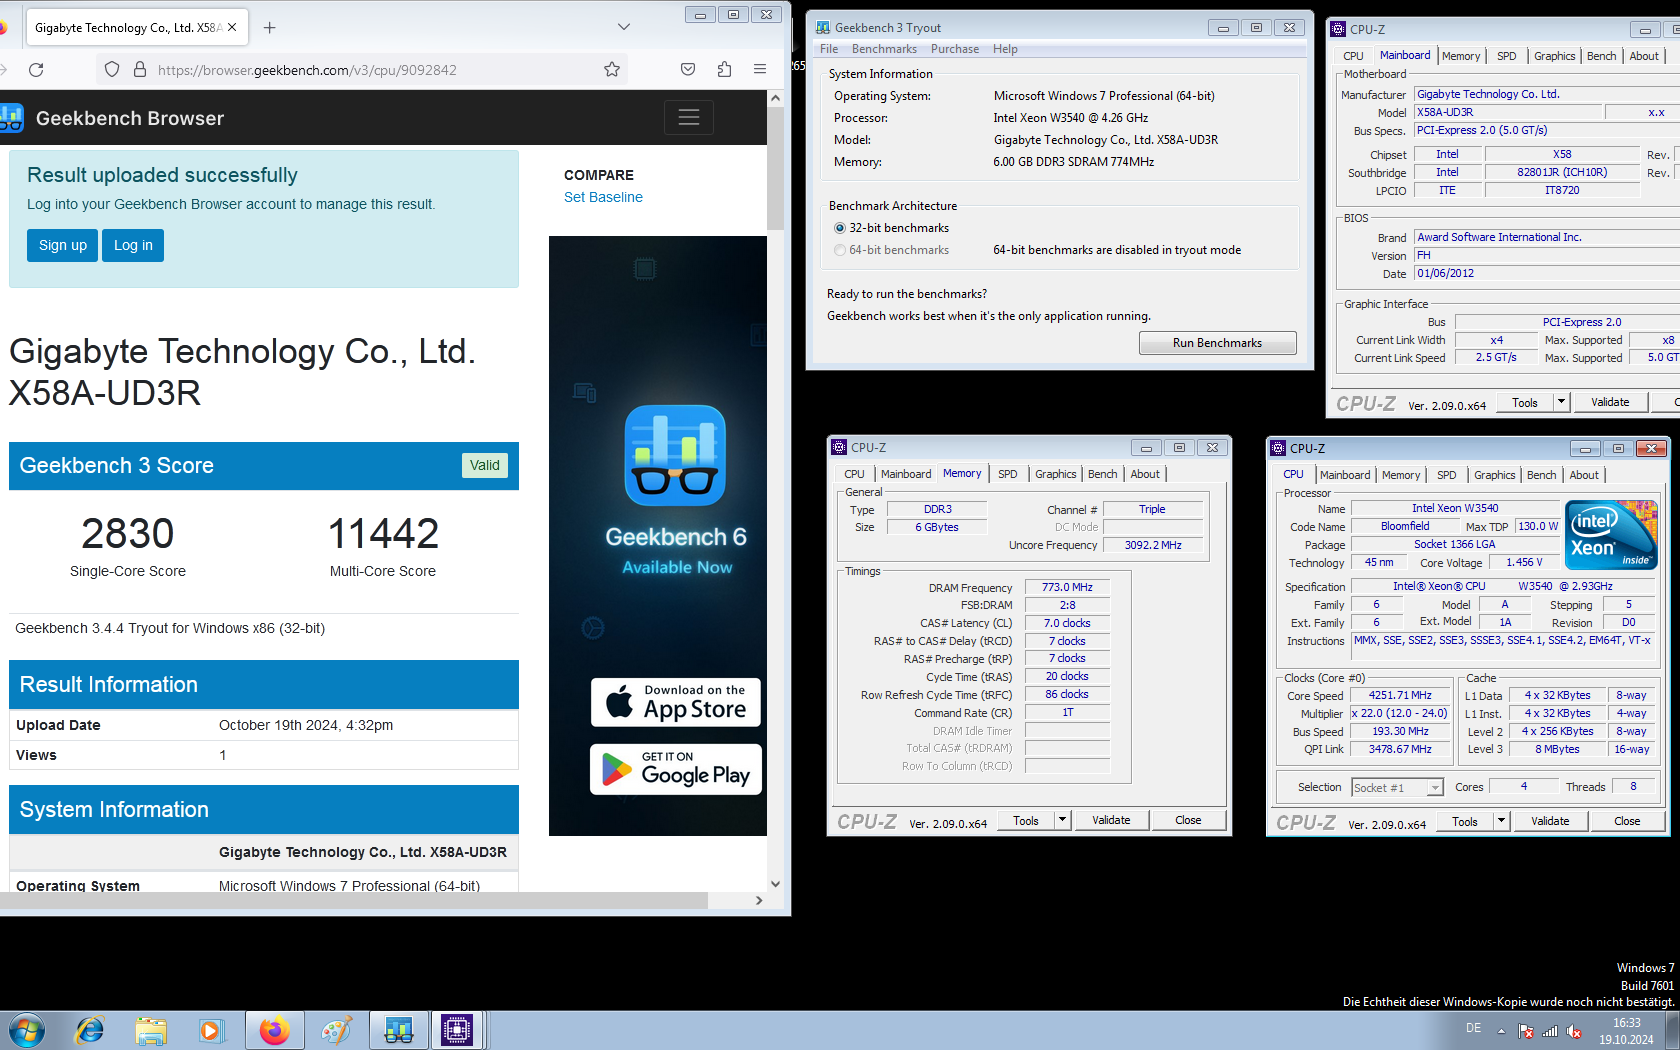Bookmark this page with the star icon

(x=612, y=69)
